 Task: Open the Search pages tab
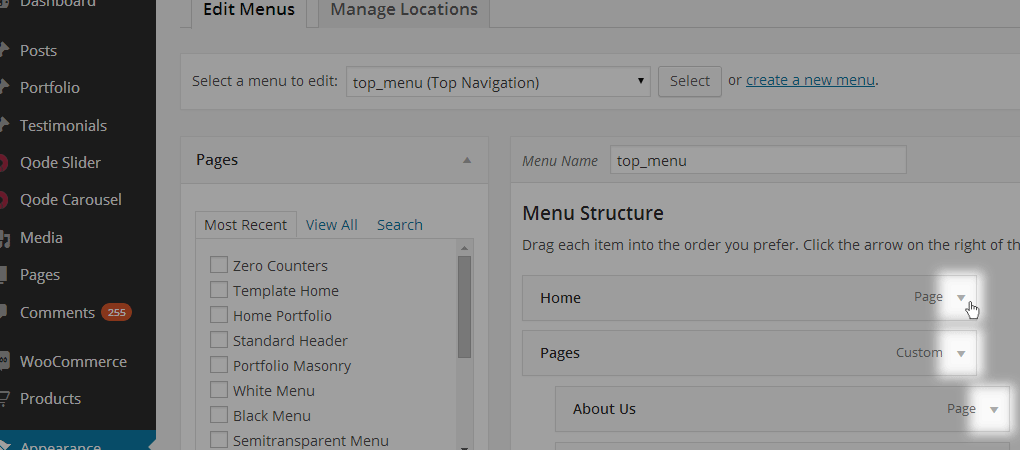point(400,225)
